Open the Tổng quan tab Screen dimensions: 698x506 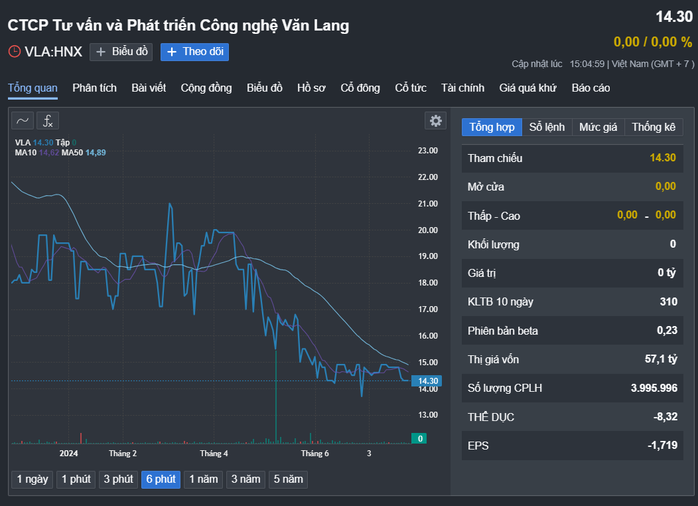[32, 88]
